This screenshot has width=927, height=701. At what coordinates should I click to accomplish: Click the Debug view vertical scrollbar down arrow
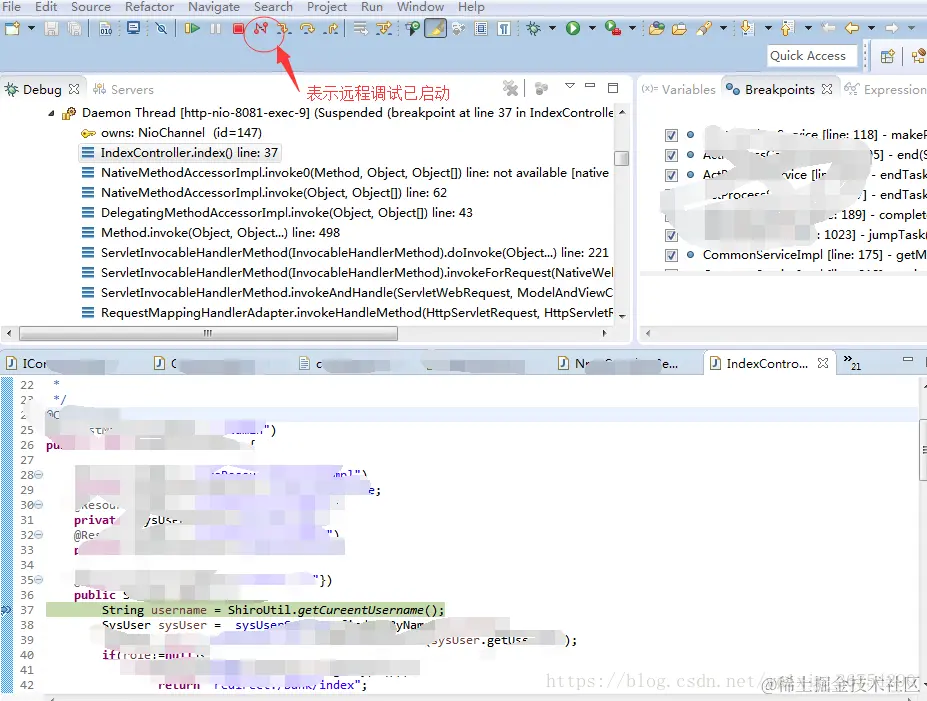pyautogui.click(x=622, y=316)
